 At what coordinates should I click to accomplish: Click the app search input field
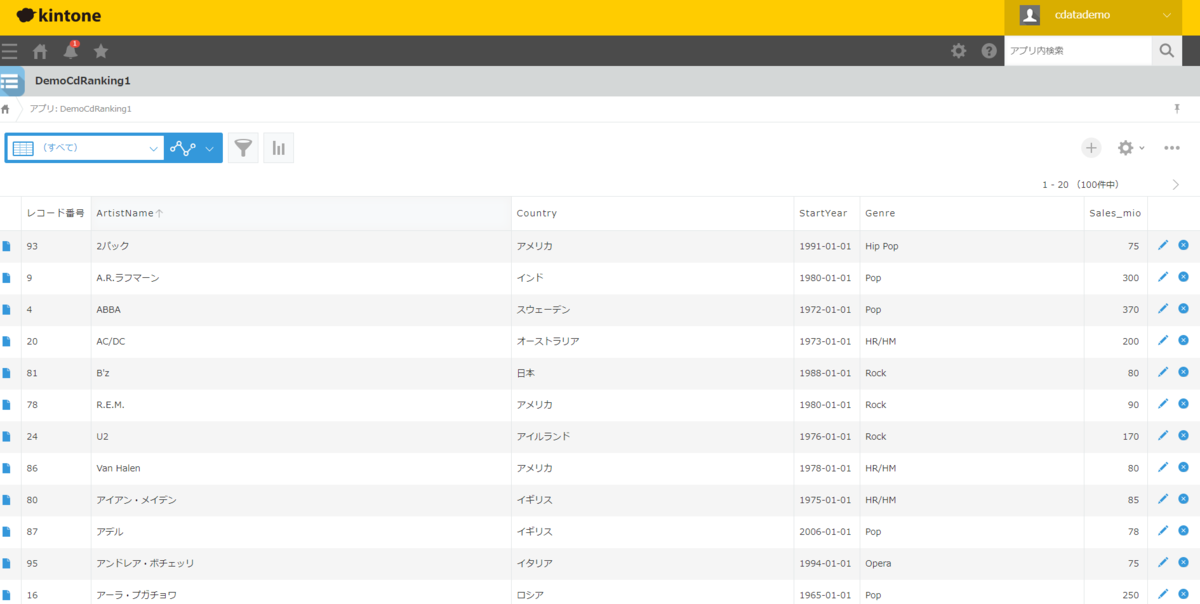1078,51
